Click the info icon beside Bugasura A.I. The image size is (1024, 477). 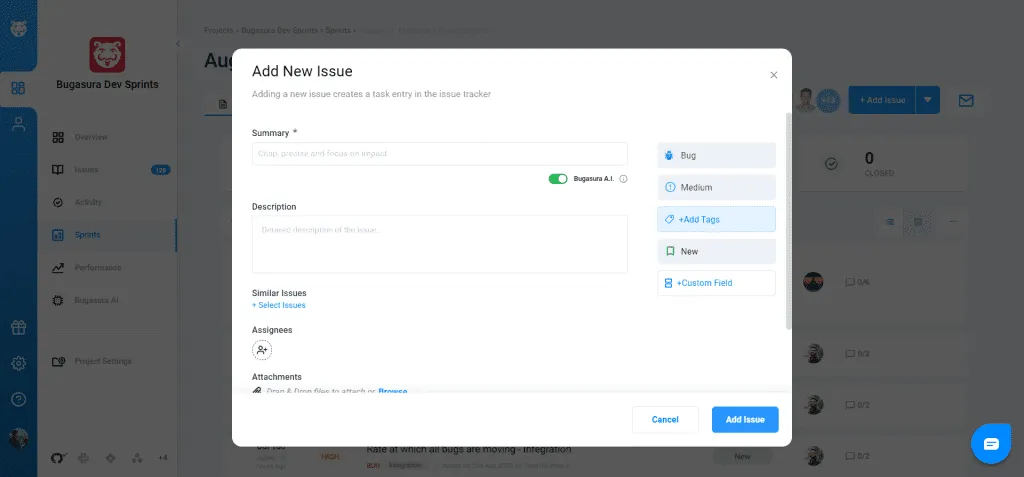tap(623, 179)
